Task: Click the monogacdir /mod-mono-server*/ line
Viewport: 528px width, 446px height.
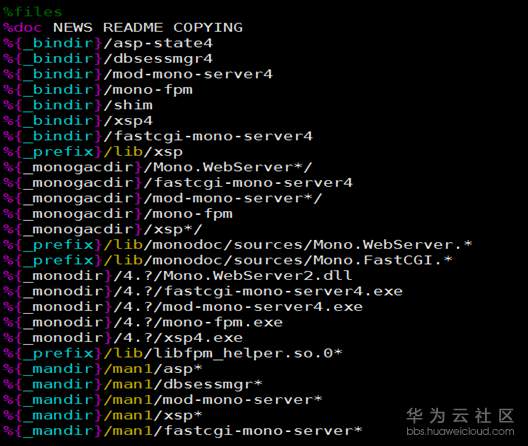Action: 163,198
